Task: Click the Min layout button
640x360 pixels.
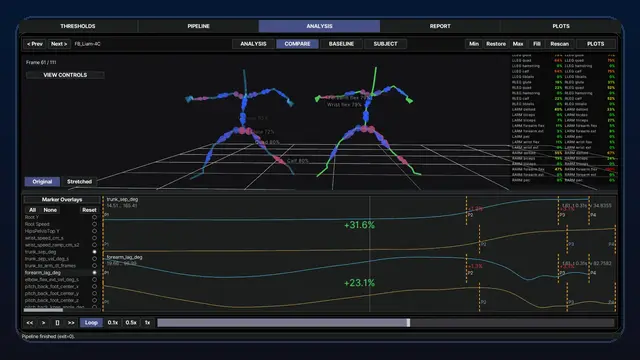Action: tap(474, 44)
